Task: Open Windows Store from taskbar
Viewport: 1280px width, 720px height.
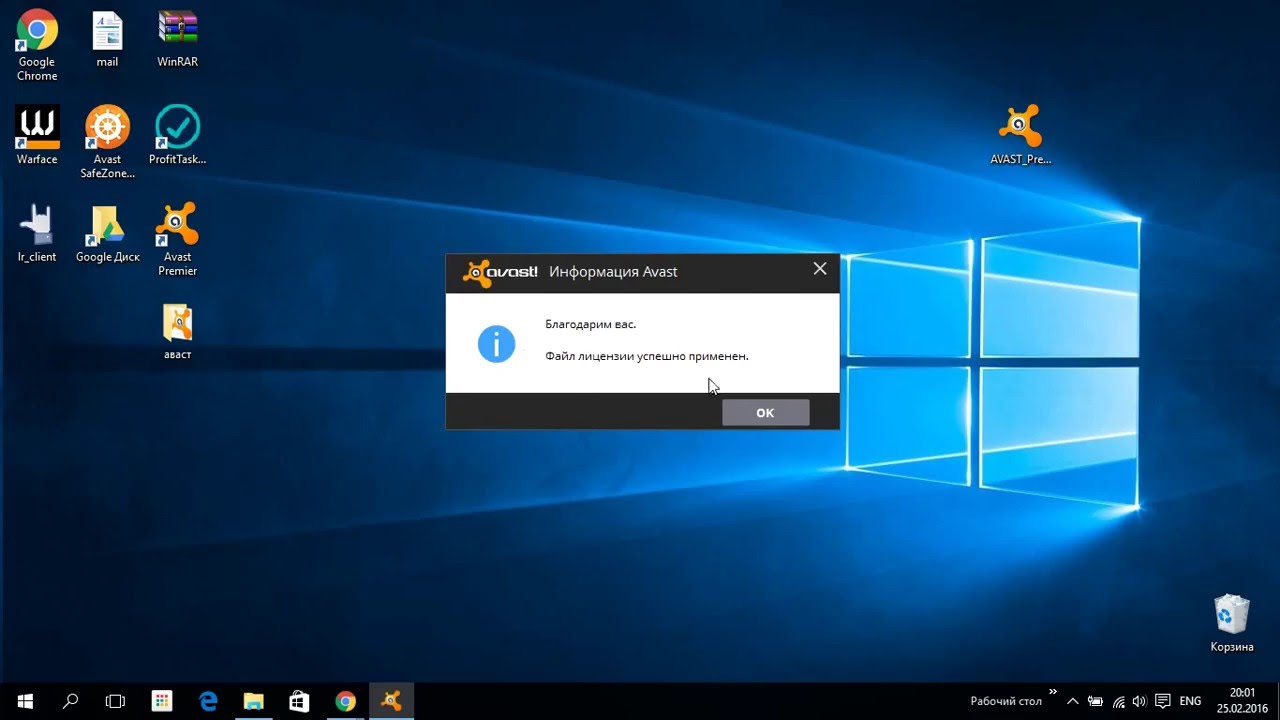Action: 299,701
